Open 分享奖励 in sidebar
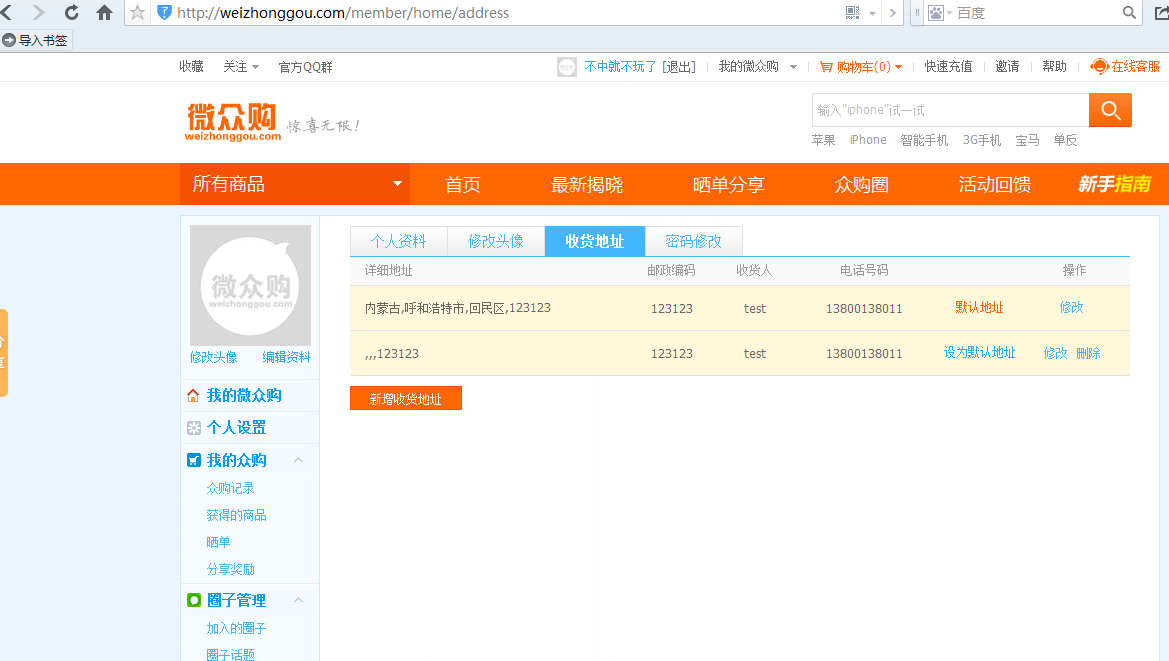Viewport: 1169px width, 661px height. 230,569
